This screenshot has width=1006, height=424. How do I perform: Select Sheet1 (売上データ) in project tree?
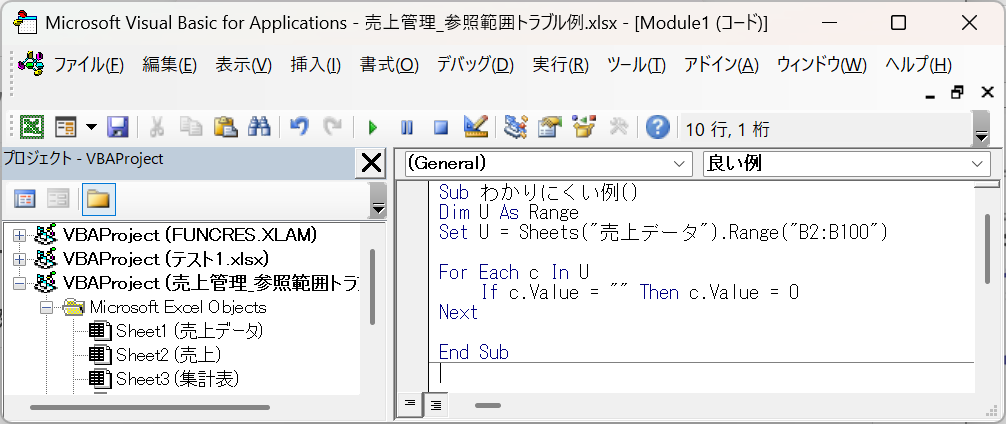point(189,331)
